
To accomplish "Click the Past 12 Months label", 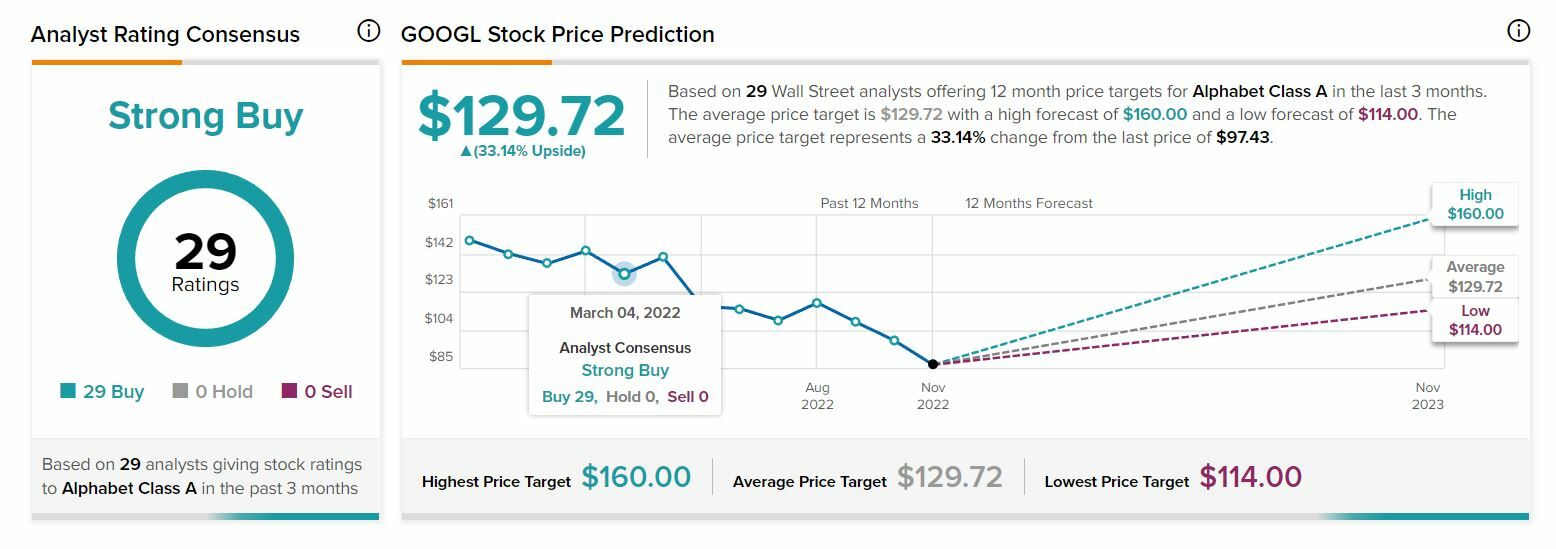I will (x=869, y=203).
